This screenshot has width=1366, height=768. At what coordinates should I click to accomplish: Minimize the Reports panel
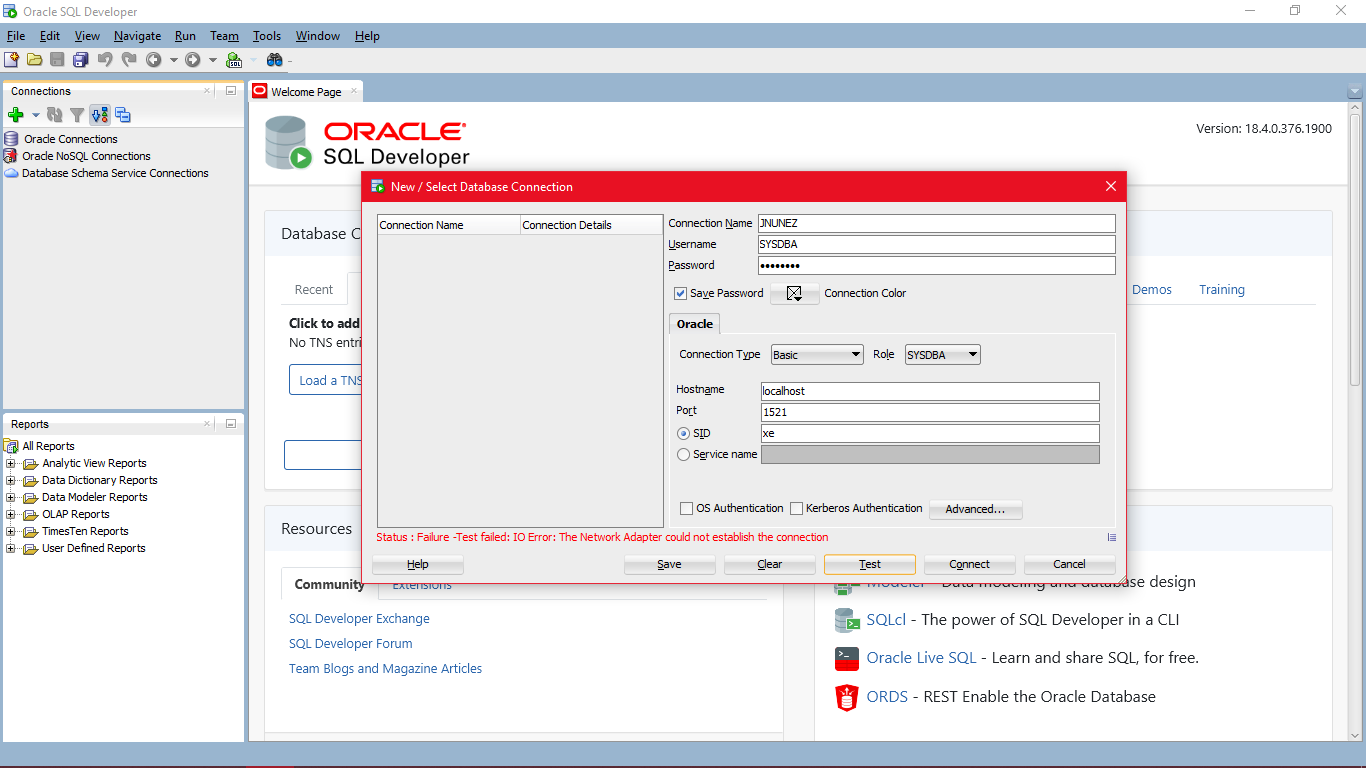click(x=231, y=423)
